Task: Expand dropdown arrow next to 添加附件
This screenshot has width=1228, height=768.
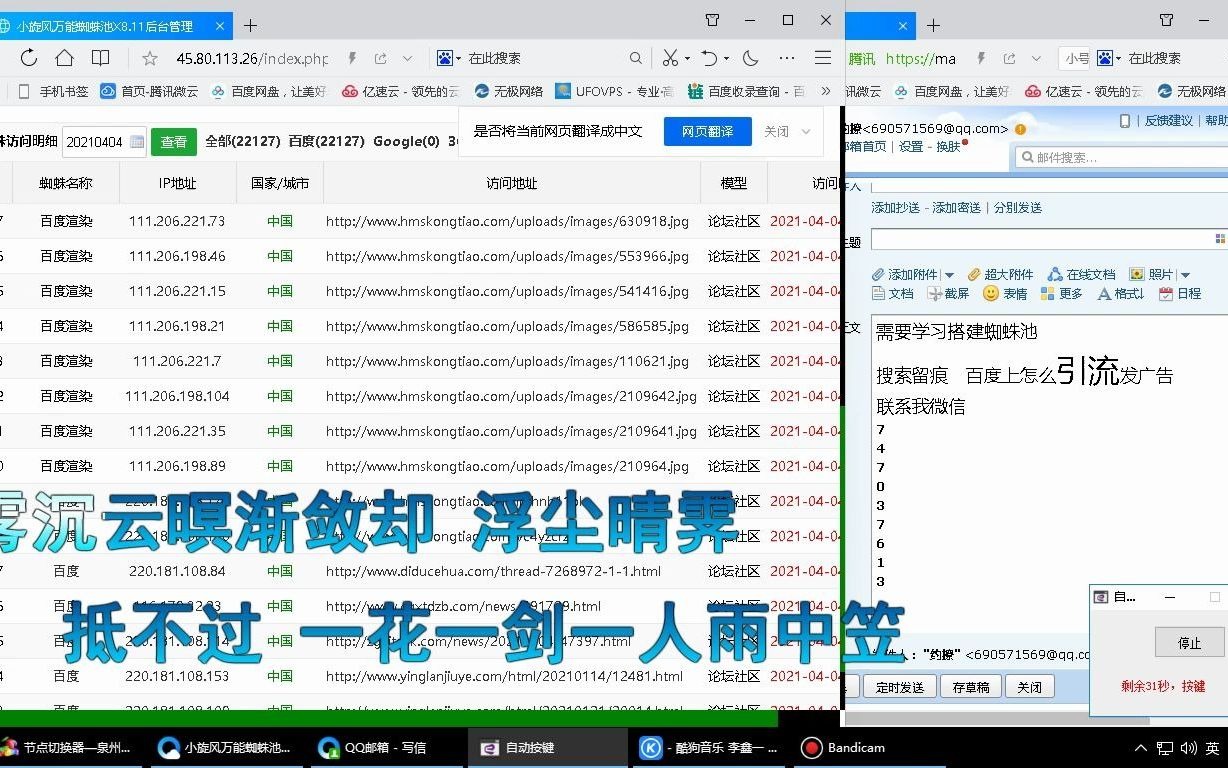Action: pyautogui.click(x=949, y=275)
